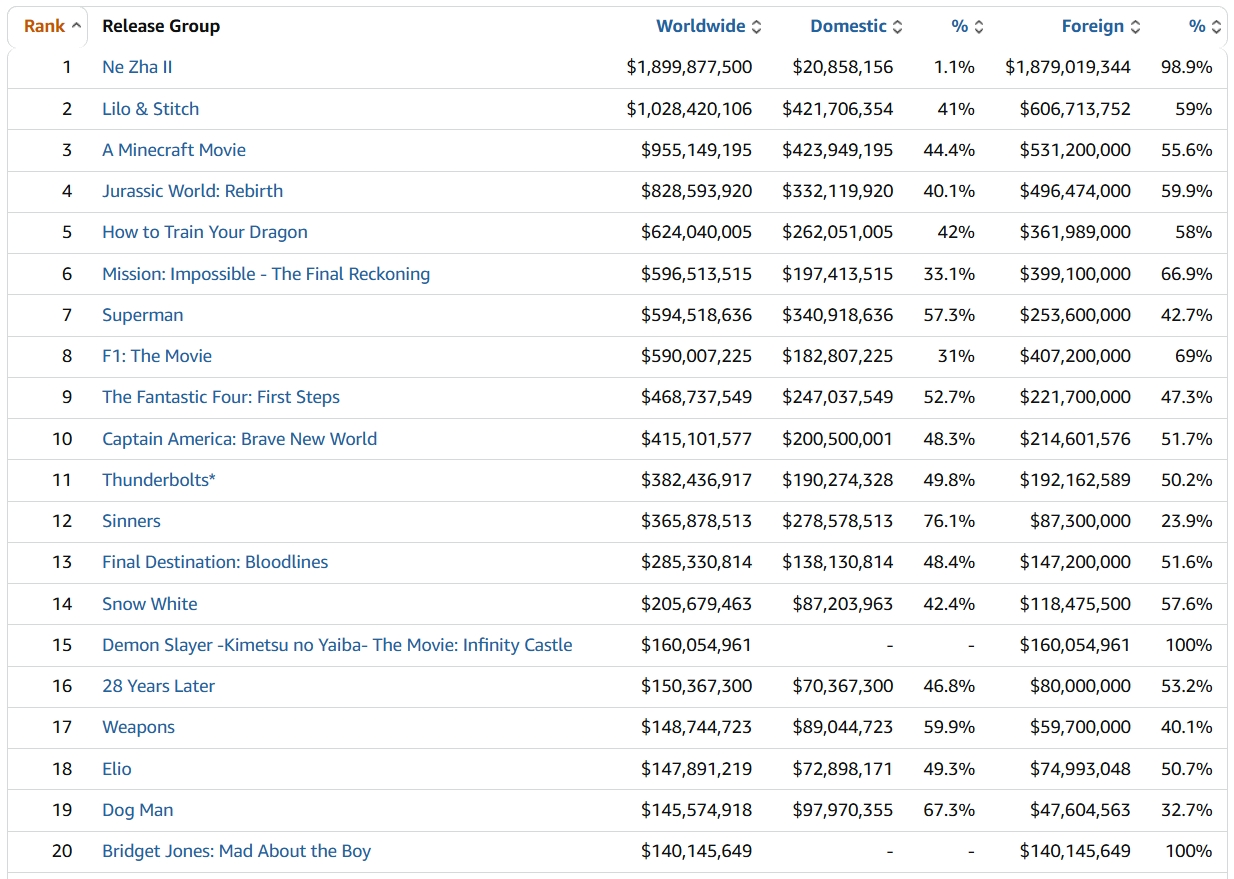The width and height of the screenshot is (1234, 879).
Task: Sort by the Worldwide column header
Action: tap(701, 27)
